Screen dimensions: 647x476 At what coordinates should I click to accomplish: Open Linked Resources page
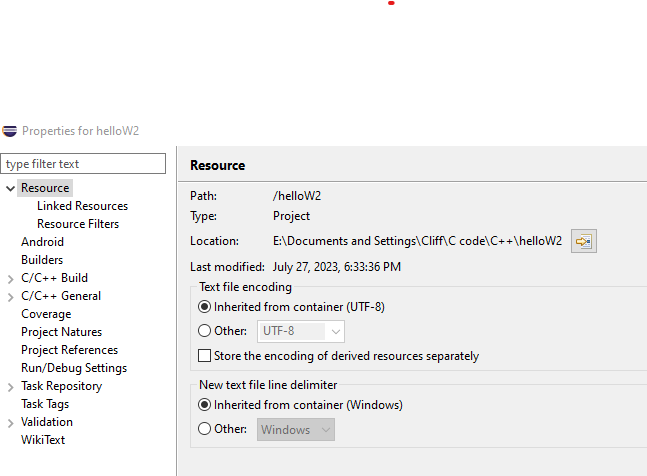click(83, 206)
